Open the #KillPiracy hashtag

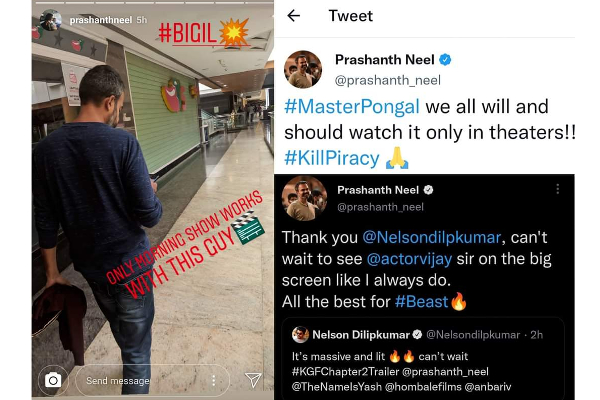[332, 158]
